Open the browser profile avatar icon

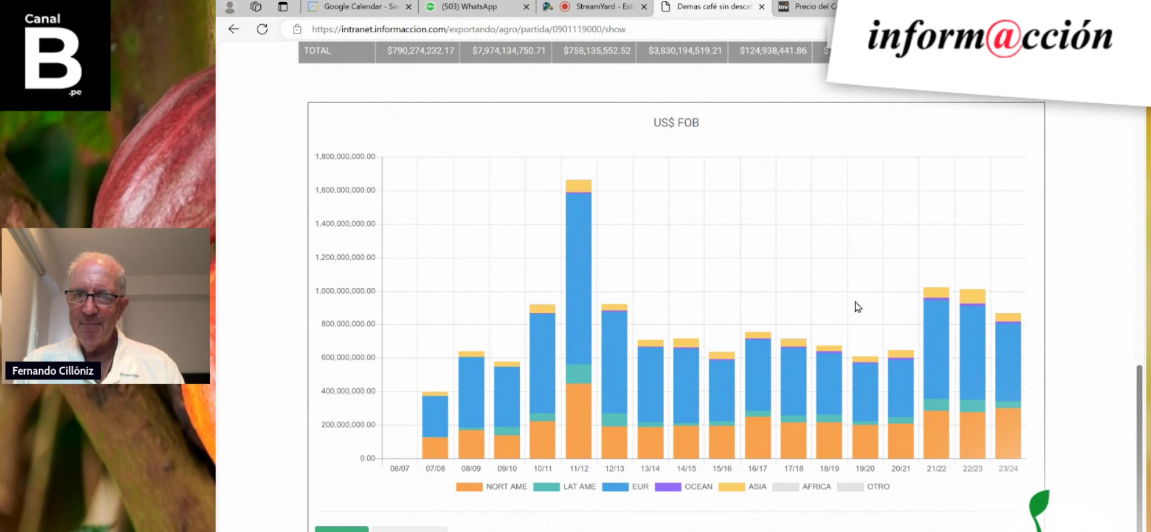(x=230, y=7)
